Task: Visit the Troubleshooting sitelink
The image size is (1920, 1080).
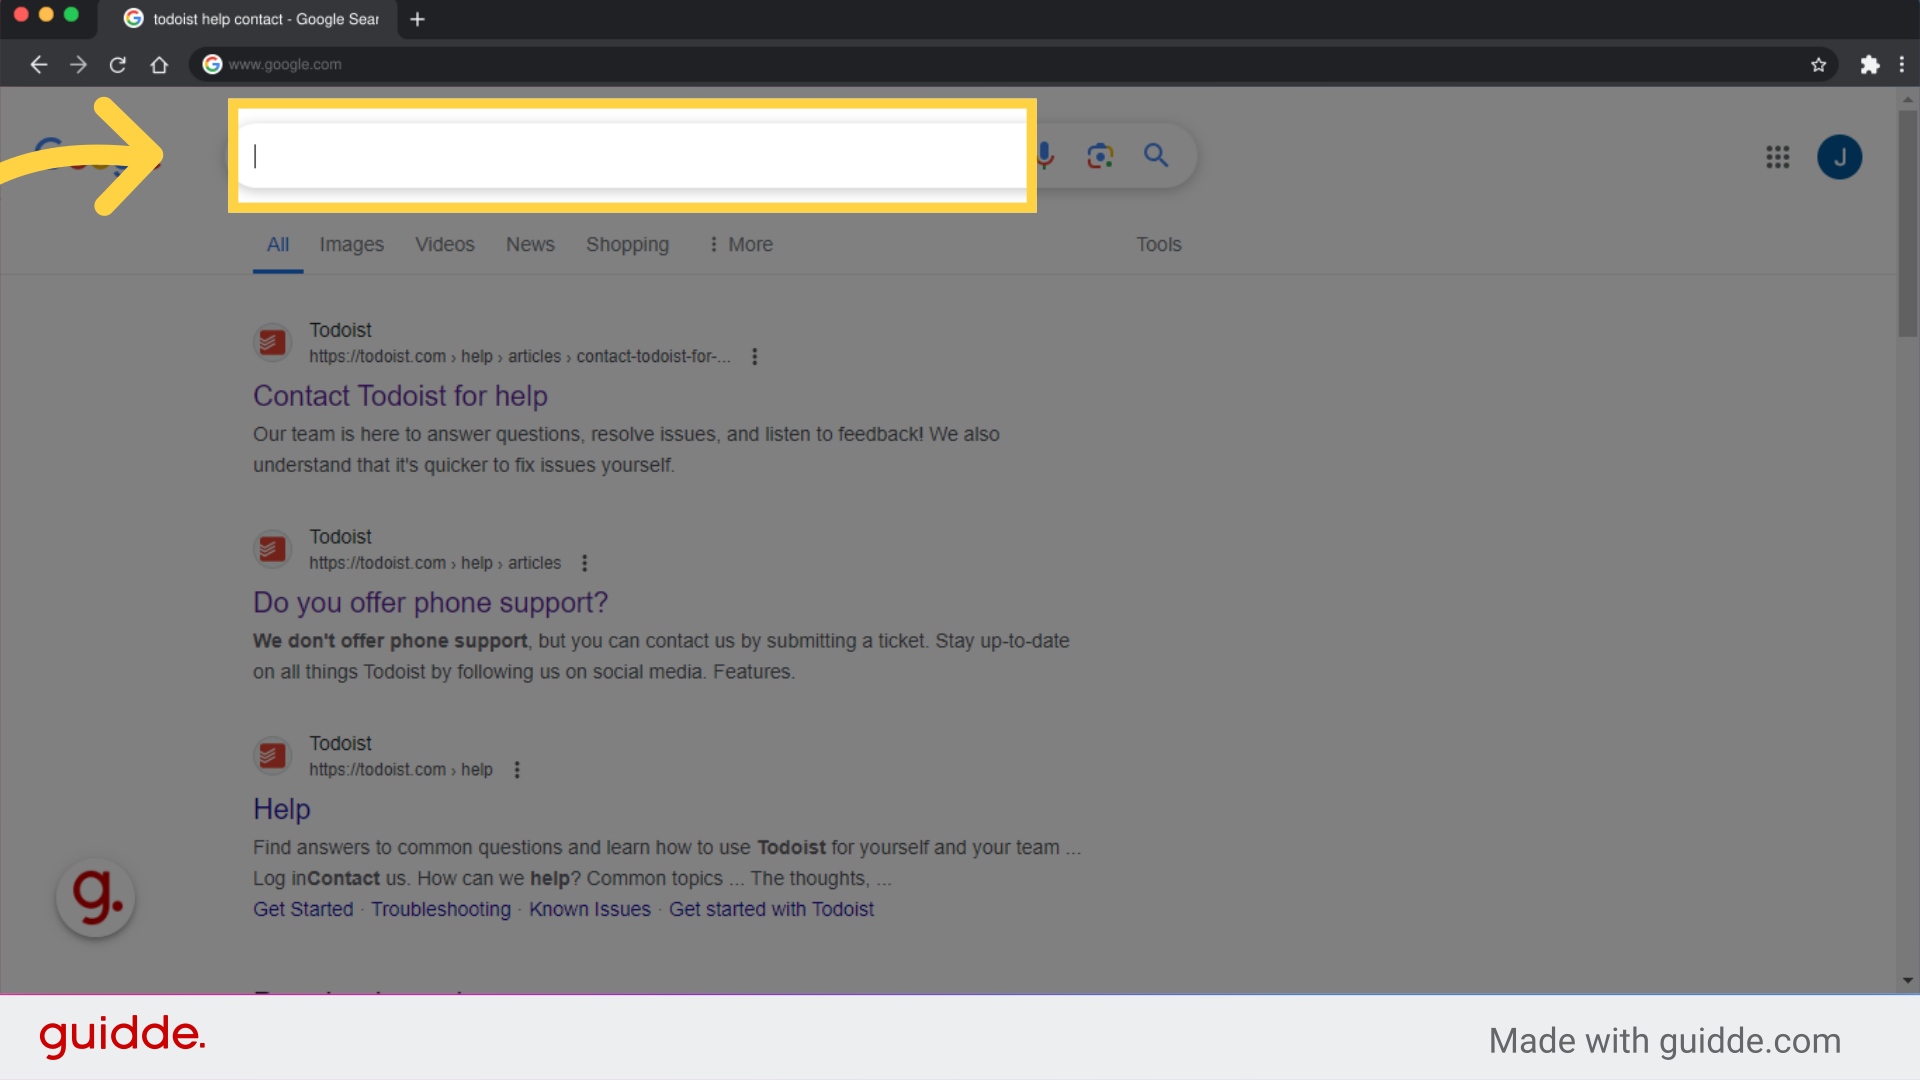Action: click(x=441, y=909)
